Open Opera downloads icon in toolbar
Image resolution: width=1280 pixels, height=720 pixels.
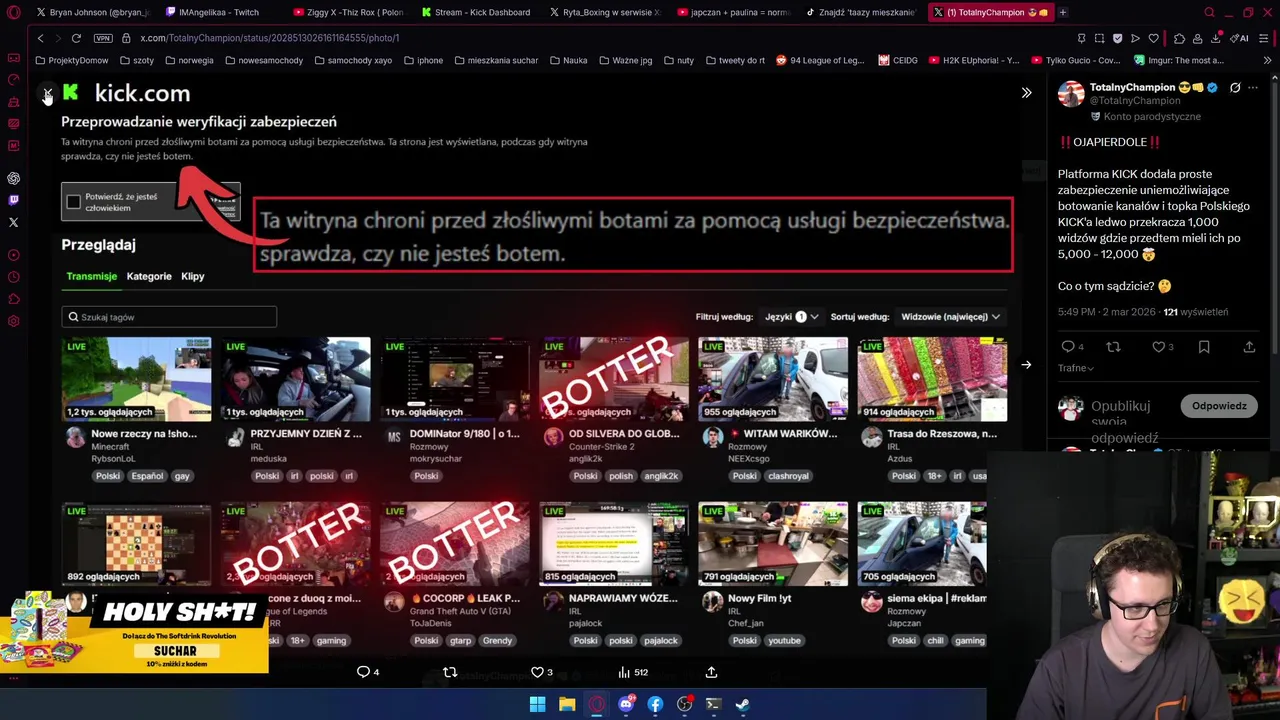[x=1216, y=38]
